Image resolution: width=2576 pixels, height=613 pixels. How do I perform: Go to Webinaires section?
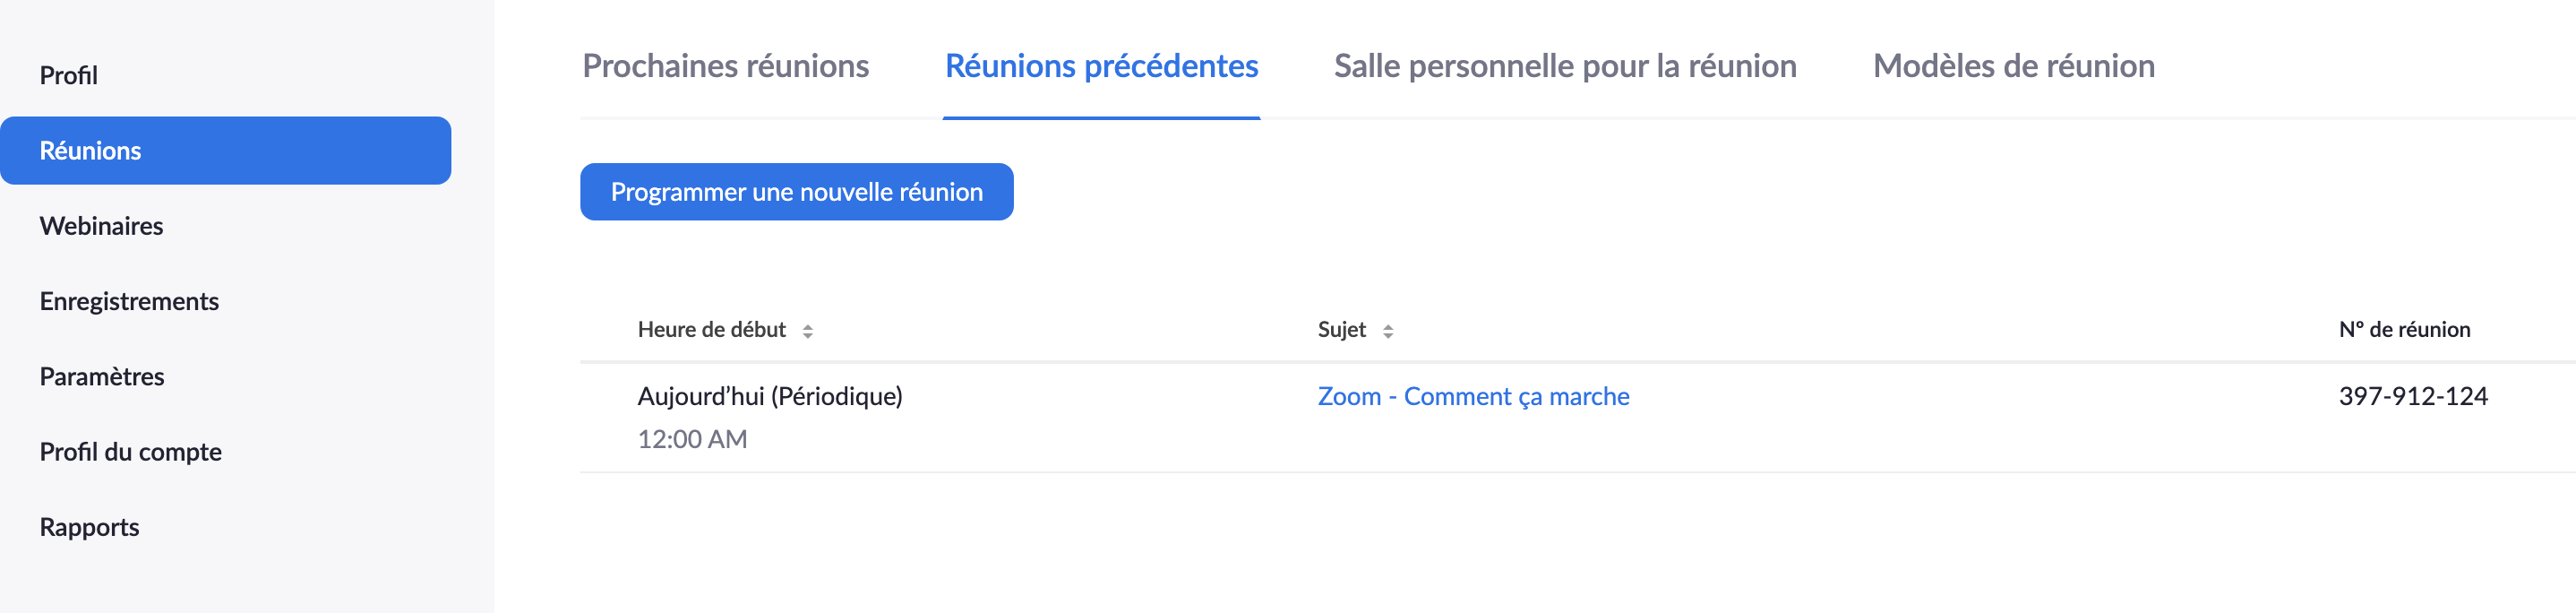[101, 226]
